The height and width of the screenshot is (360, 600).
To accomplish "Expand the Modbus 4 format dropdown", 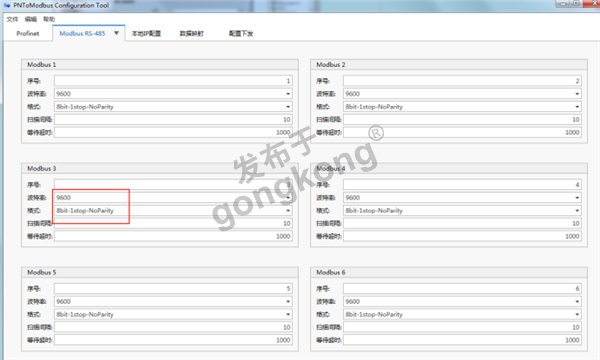I will click(x=462, y=210).
